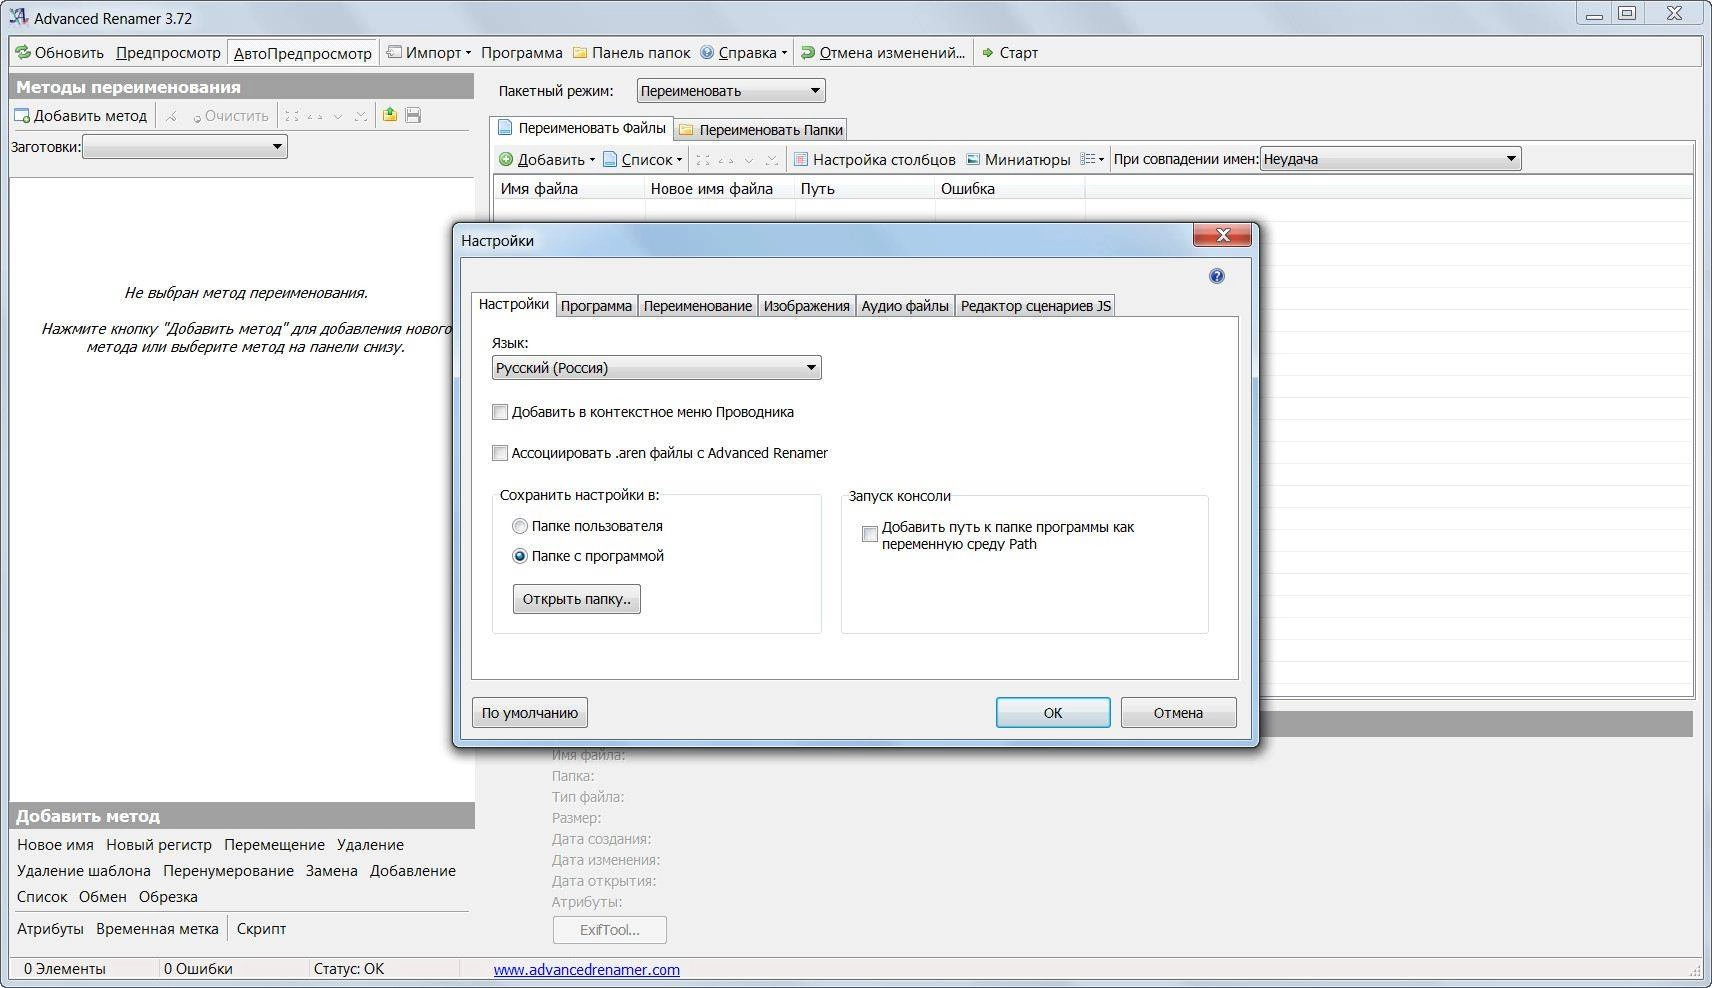This screenshot has height=988, width=1712.
Task: Click Новое имя файла column header
Action: (x=720, y=189)
